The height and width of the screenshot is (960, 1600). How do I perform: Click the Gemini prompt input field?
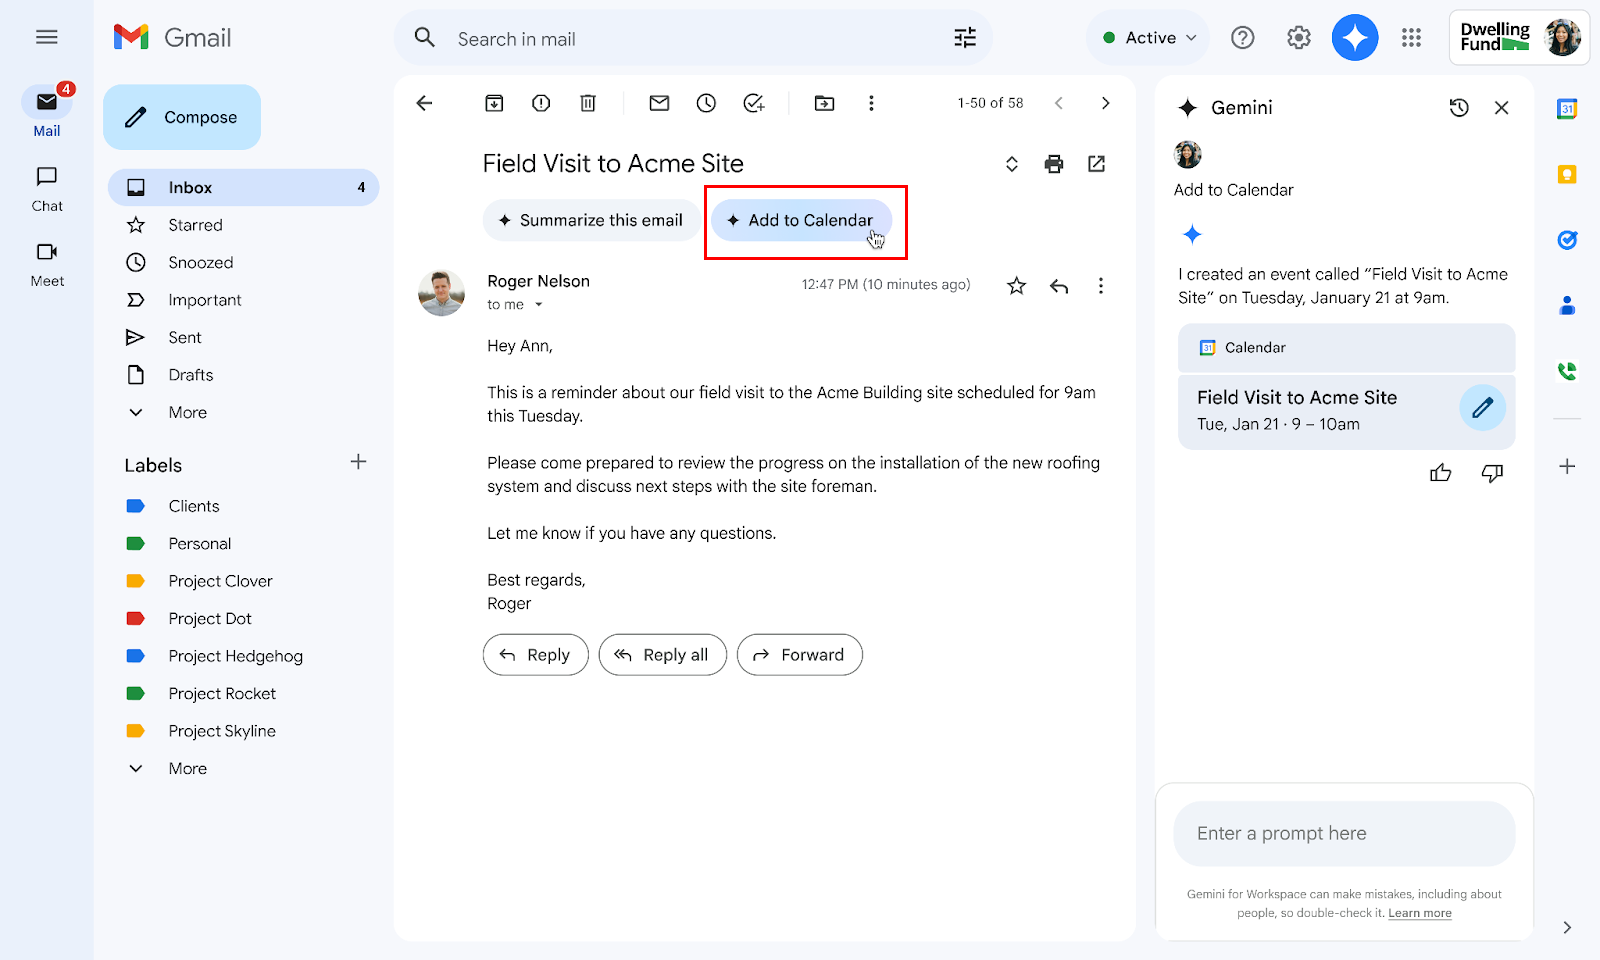1343,833
